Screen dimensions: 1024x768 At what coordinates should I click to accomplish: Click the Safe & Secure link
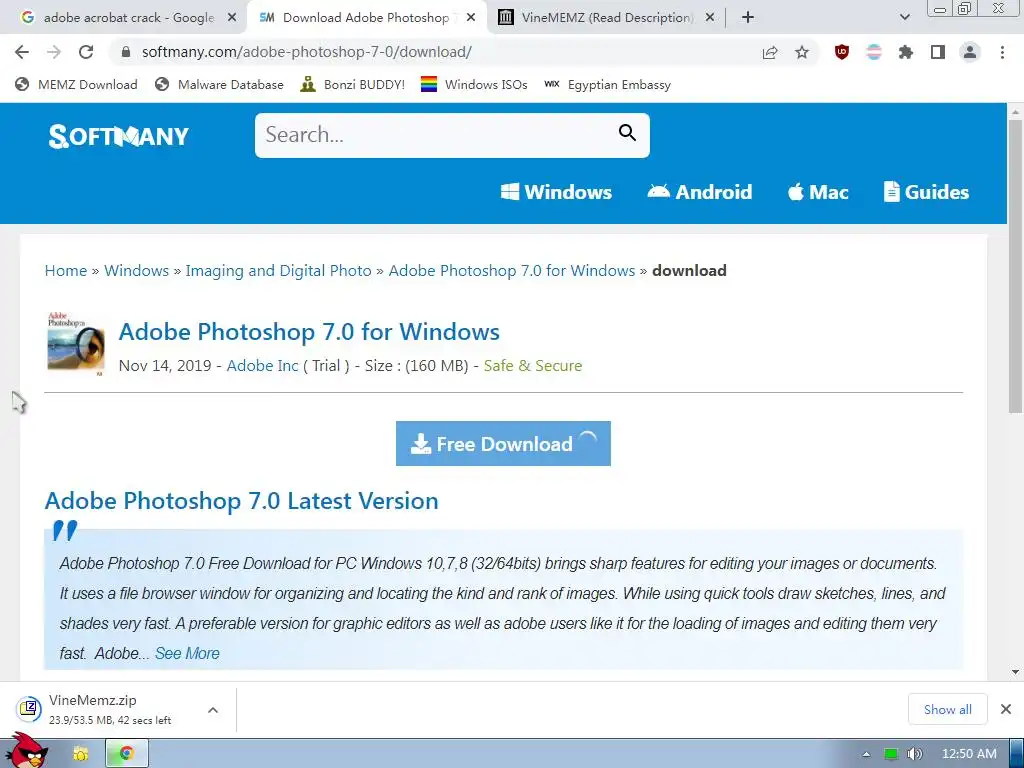(533, 366)
